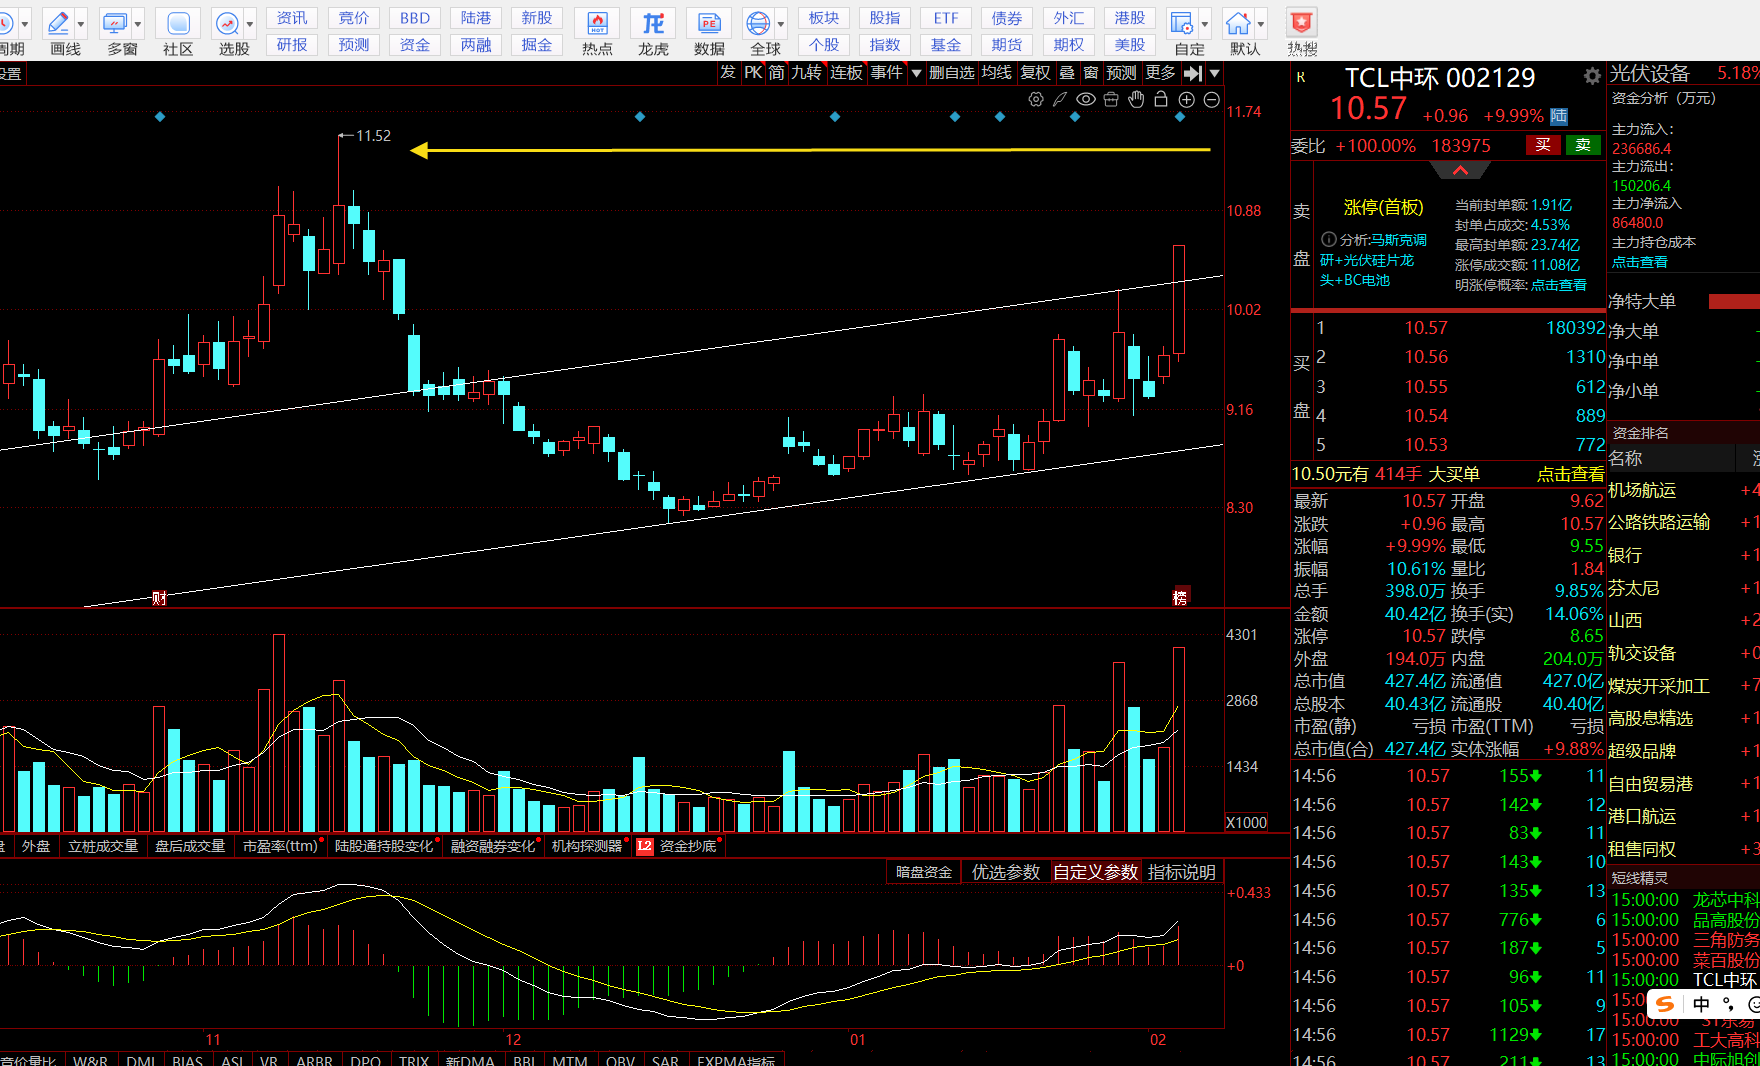Open quote panel settings gear beside TCL中环
This screenshot has height=1066, width=1760.
tap(1592, 76)
